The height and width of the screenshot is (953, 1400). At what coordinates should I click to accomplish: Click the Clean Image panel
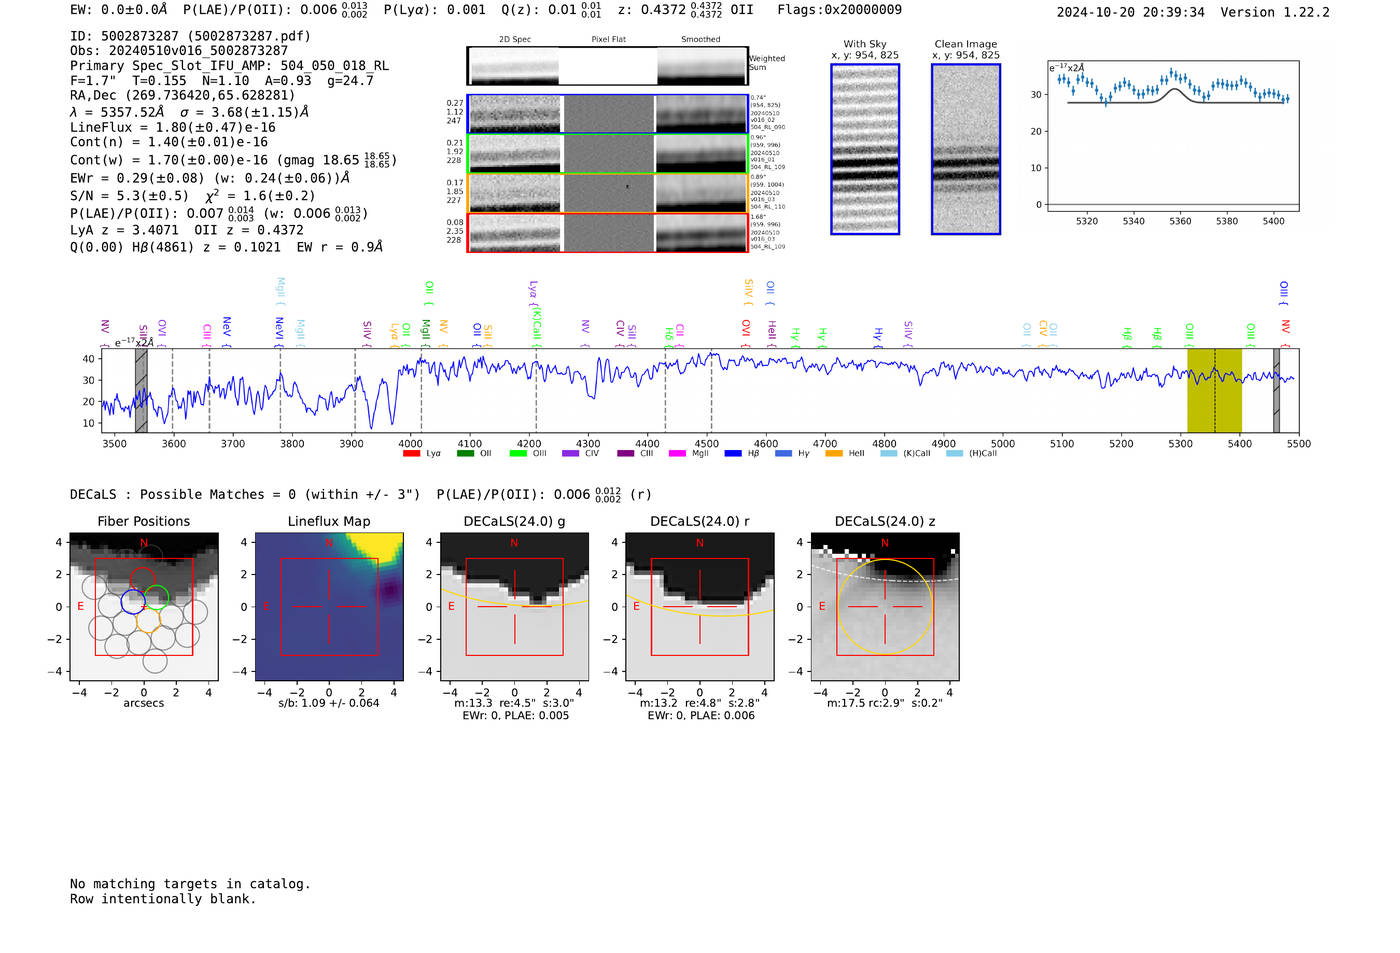[x=966, y=149]
